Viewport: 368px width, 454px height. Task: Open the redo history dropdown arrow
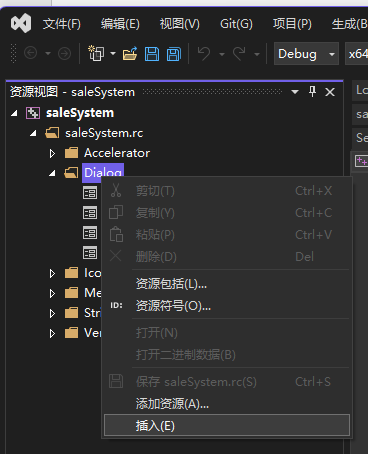[x=257, y=54]
